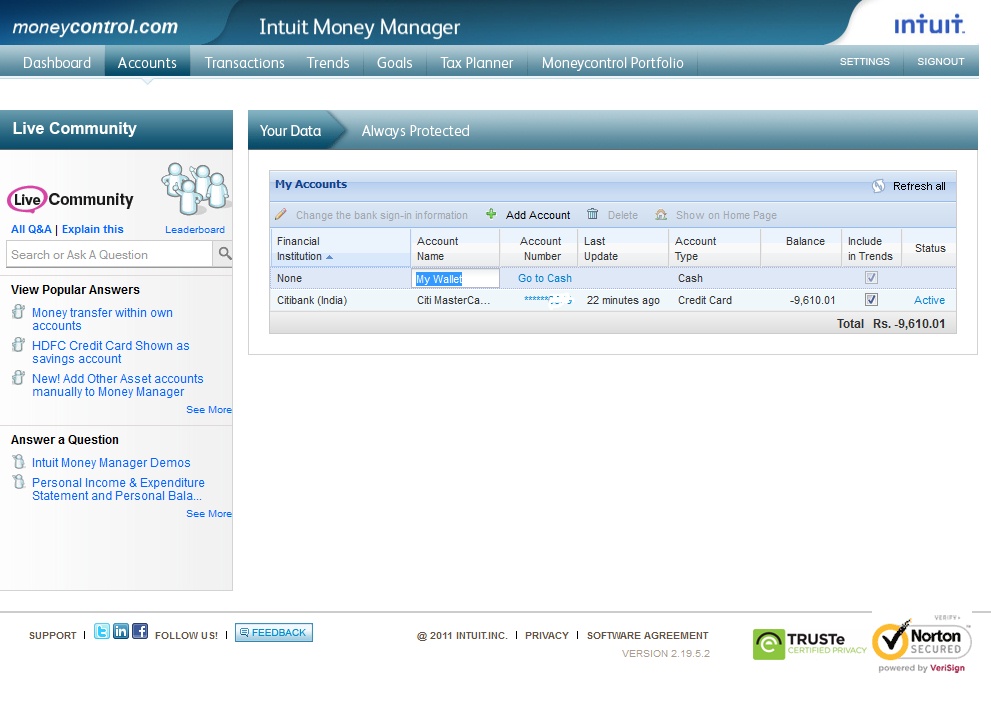Click the Live Community people graphic

click(195, 188)
